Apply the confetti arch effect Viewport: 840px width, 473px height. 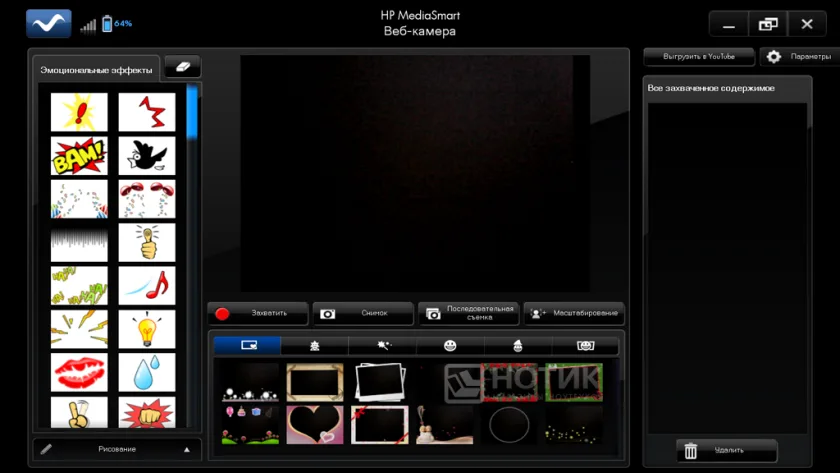tap(79, 199)
